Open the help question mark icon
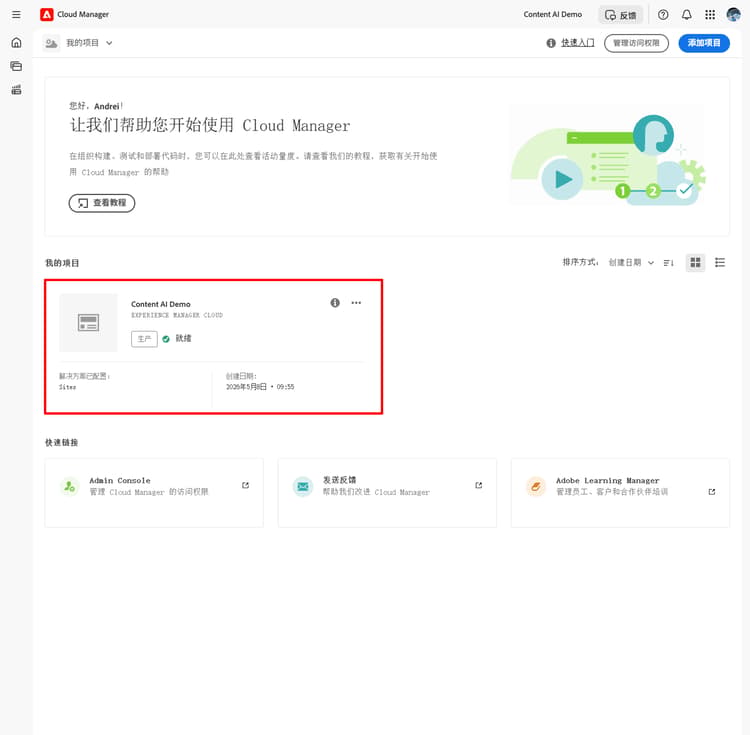Screen dimensions: 750x735 [x=663, y=15]
